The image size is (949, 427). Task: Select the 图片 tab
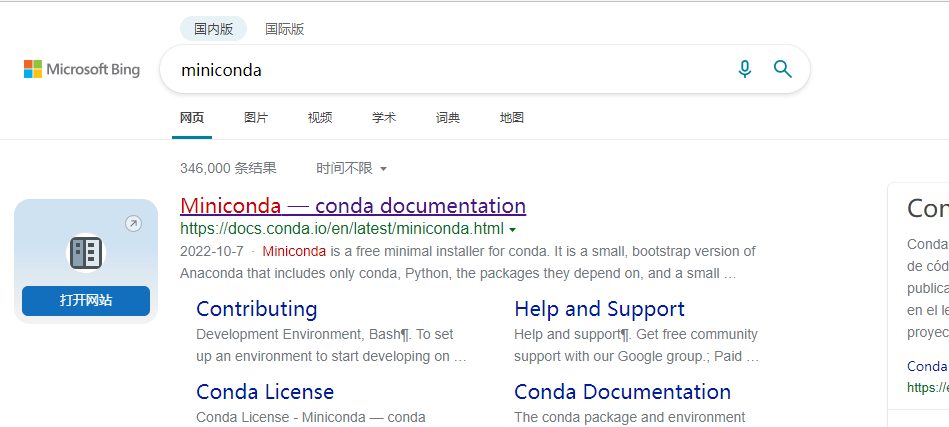click(256, 118)
